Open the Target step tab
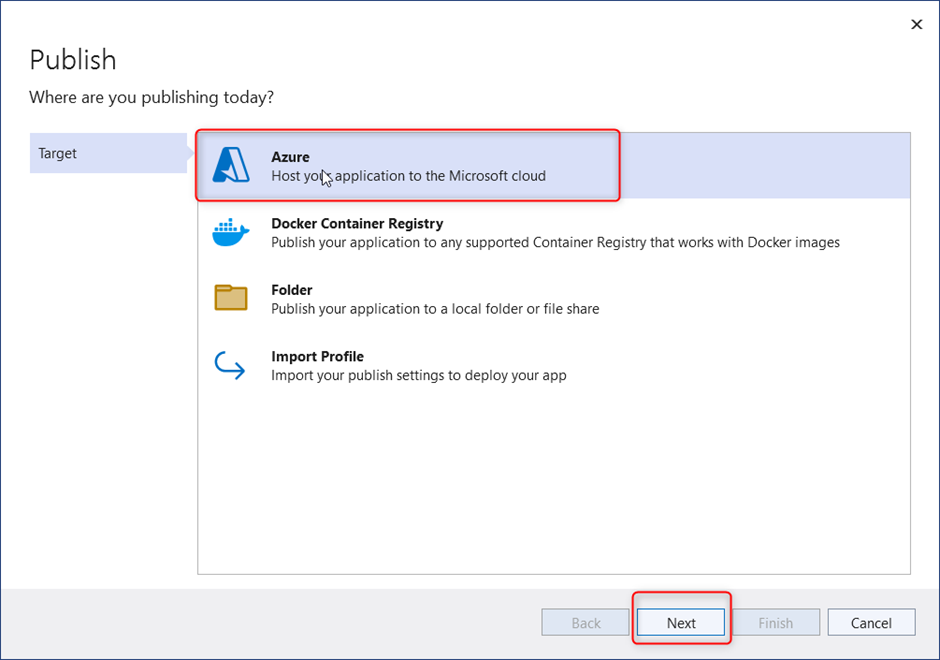The width and height of the screenshot is (940, 660). (x=109, y=153)
